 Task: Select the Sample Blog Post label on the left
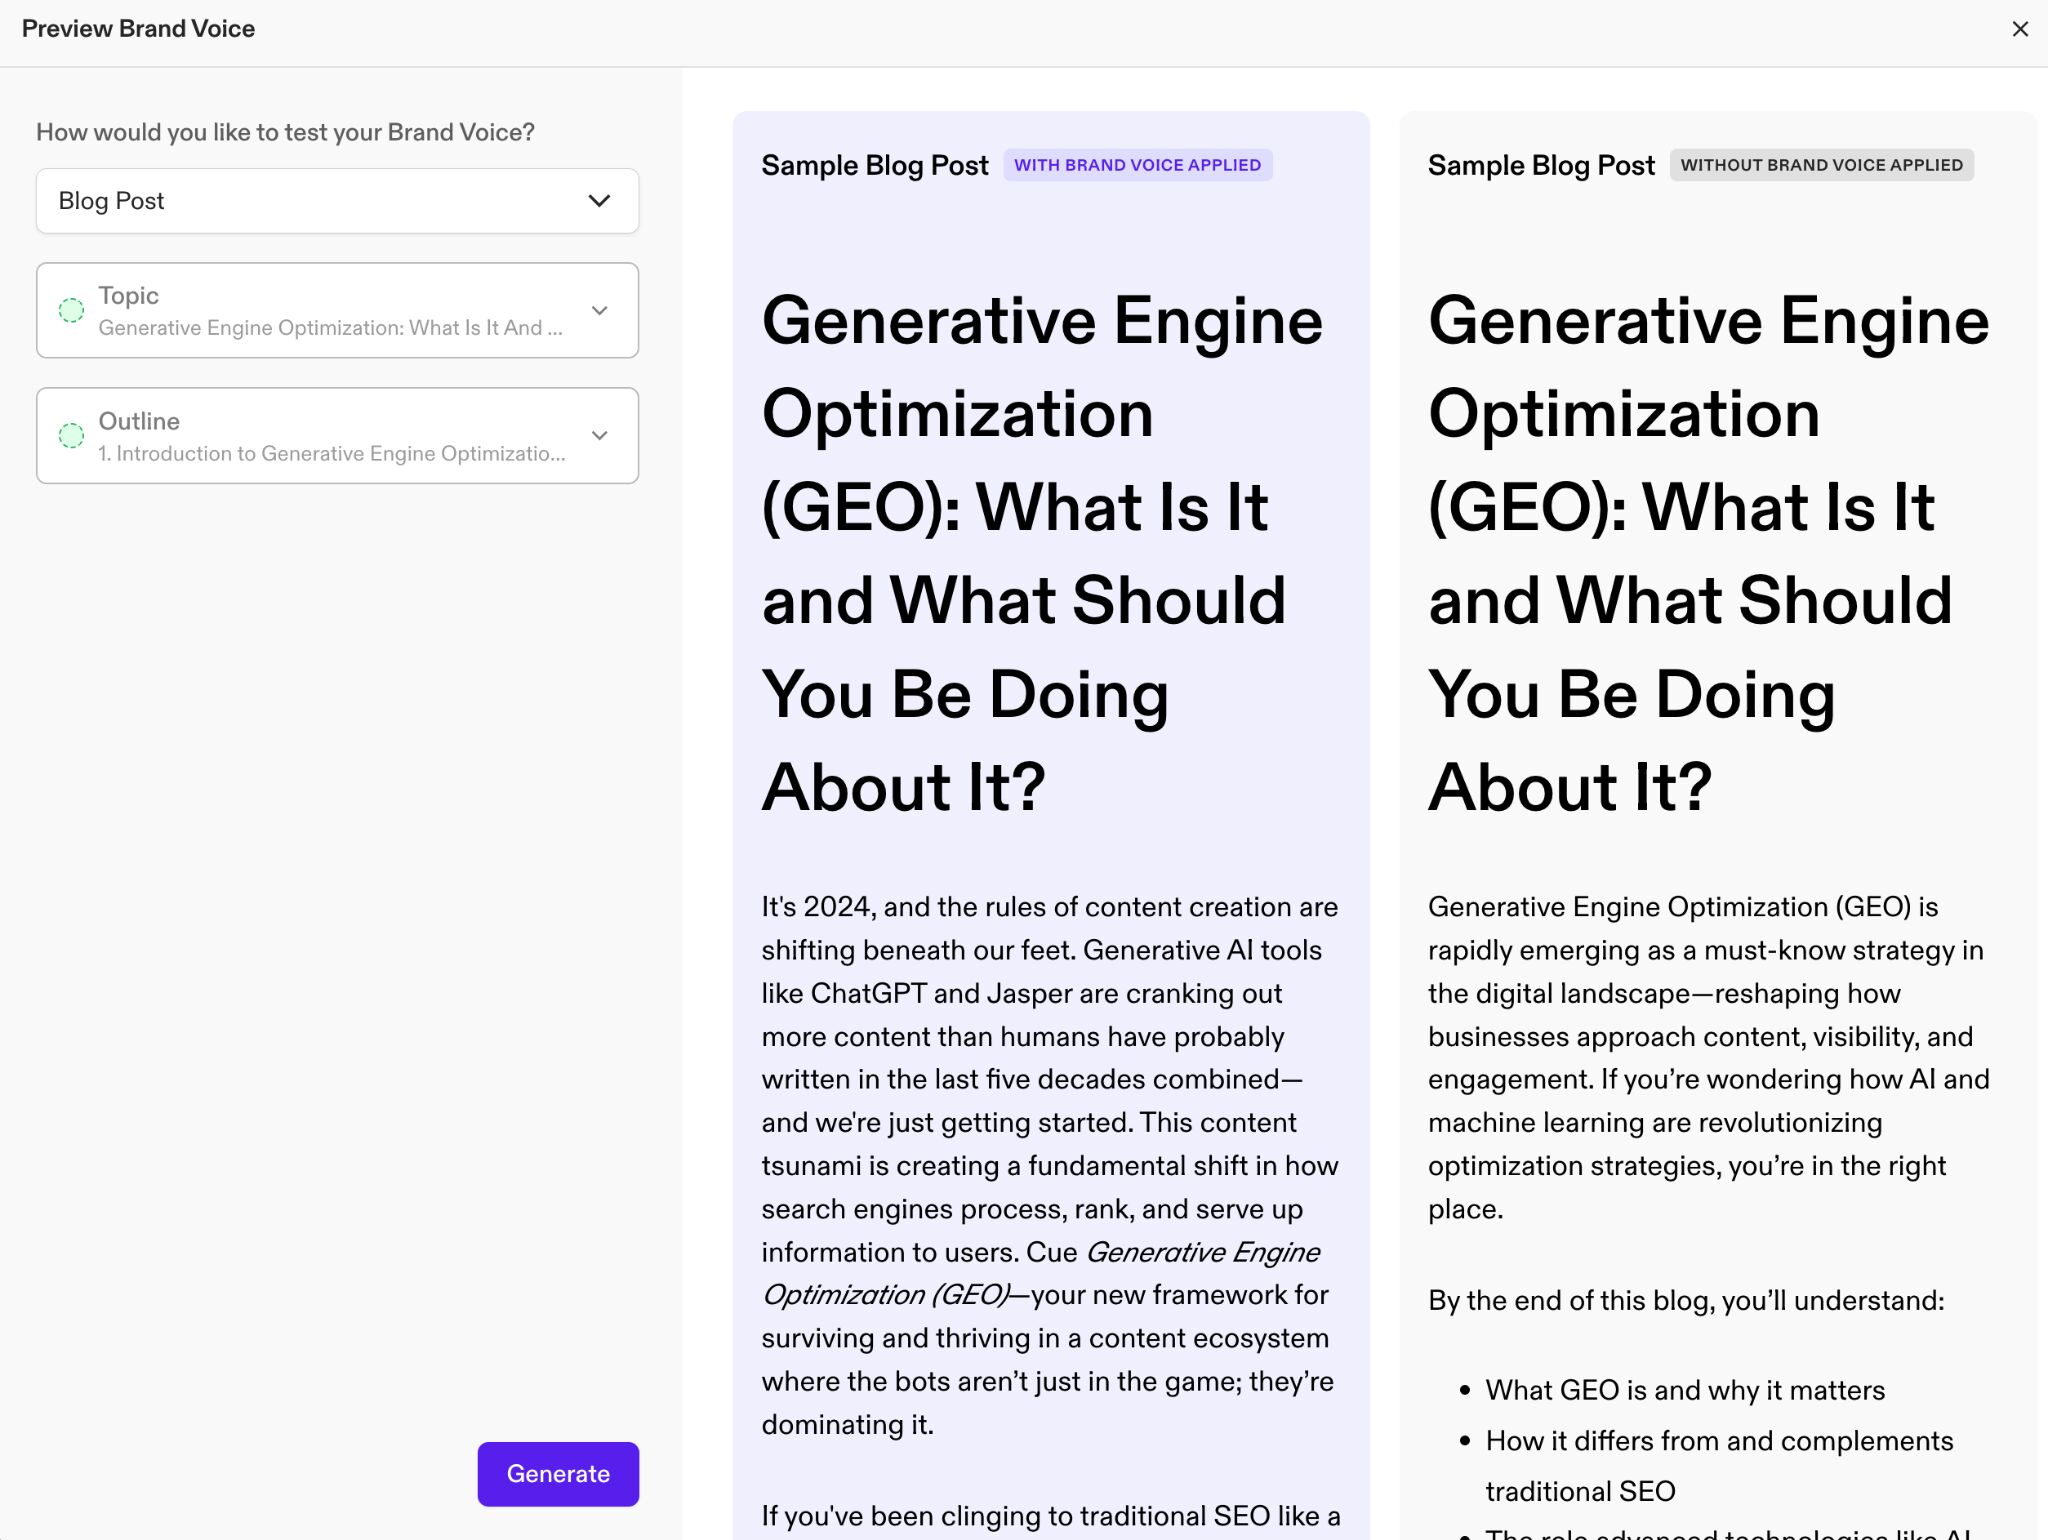(875, 164)
